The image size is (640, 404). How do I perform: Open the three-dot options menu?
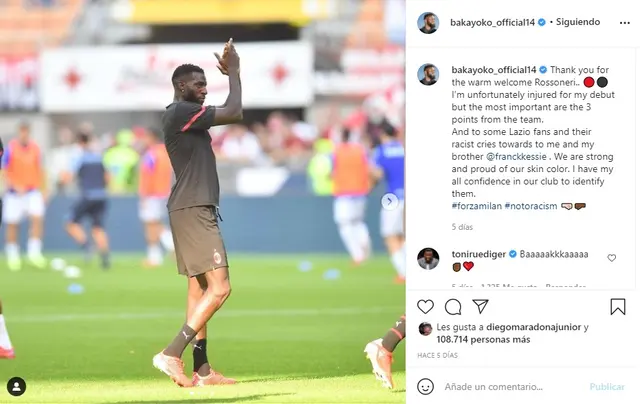[x=624, y=23]
